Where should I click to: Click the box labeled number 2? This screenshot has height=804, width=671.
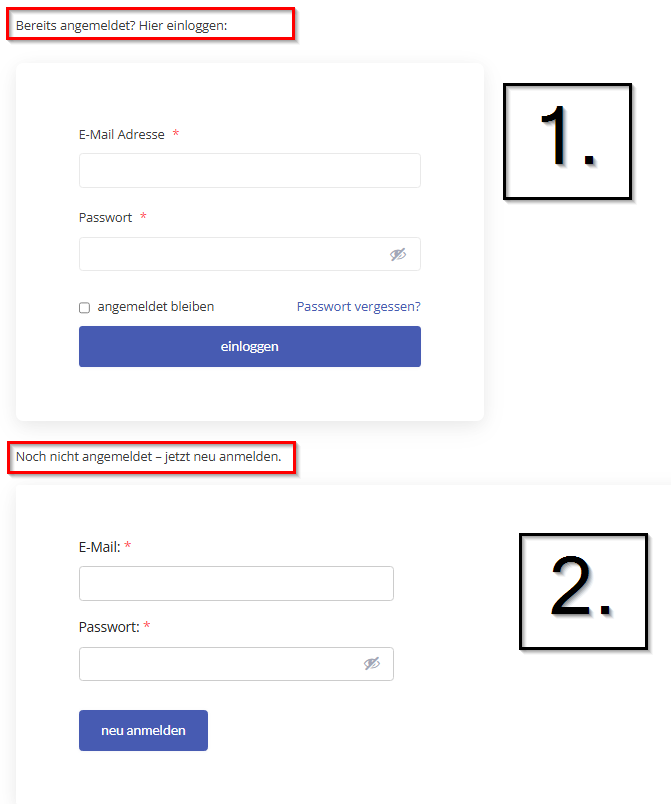(582, 590)
